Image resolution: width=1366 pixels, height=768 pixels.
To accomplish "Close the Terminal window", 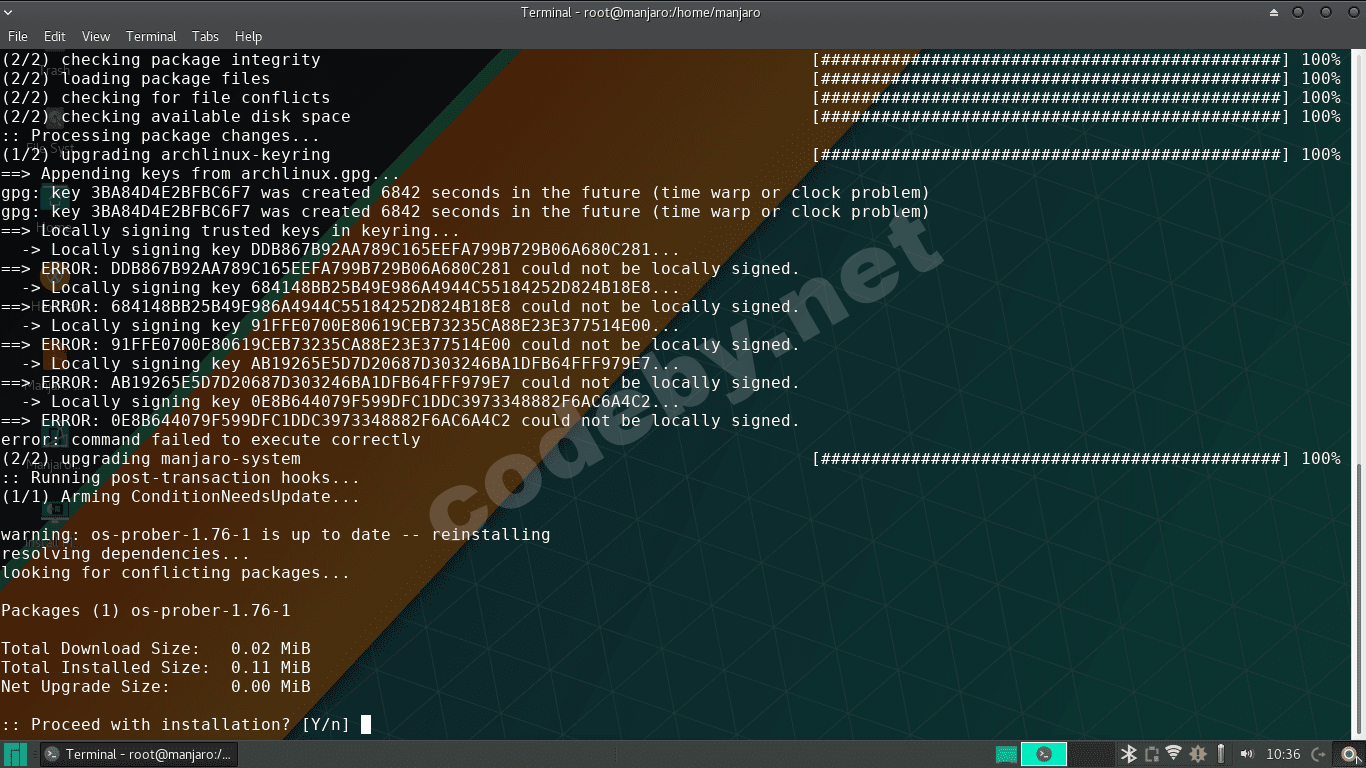I will tap(1352, 12).
